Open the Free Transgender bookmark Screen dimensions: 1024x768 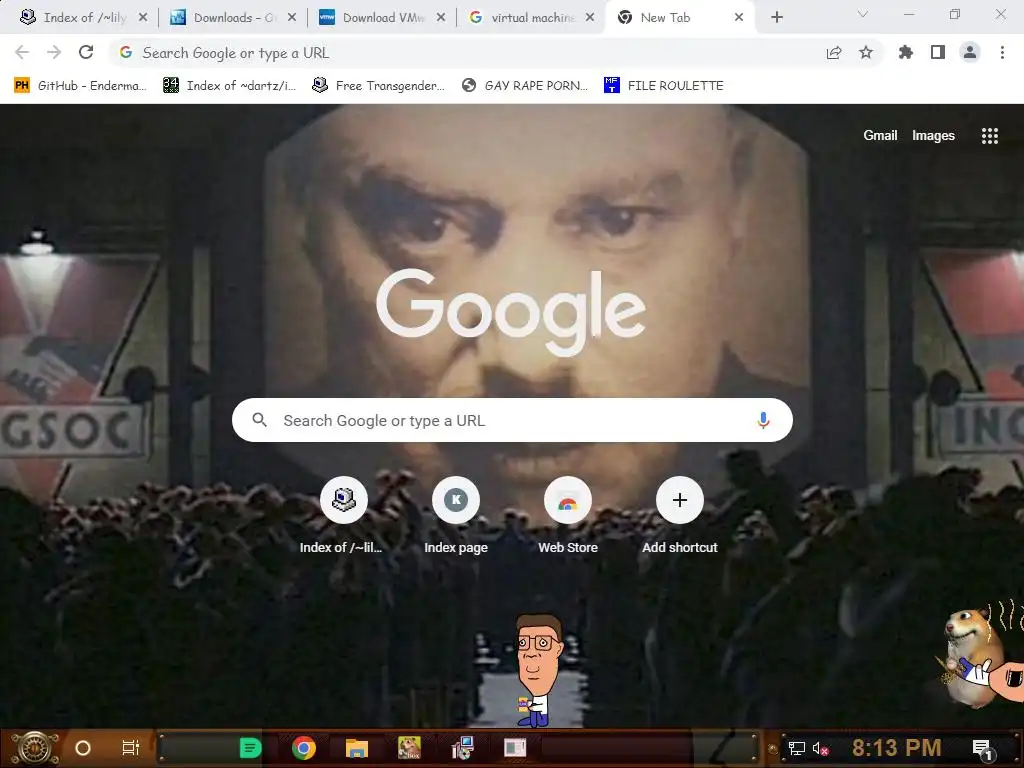pos(379,86)
